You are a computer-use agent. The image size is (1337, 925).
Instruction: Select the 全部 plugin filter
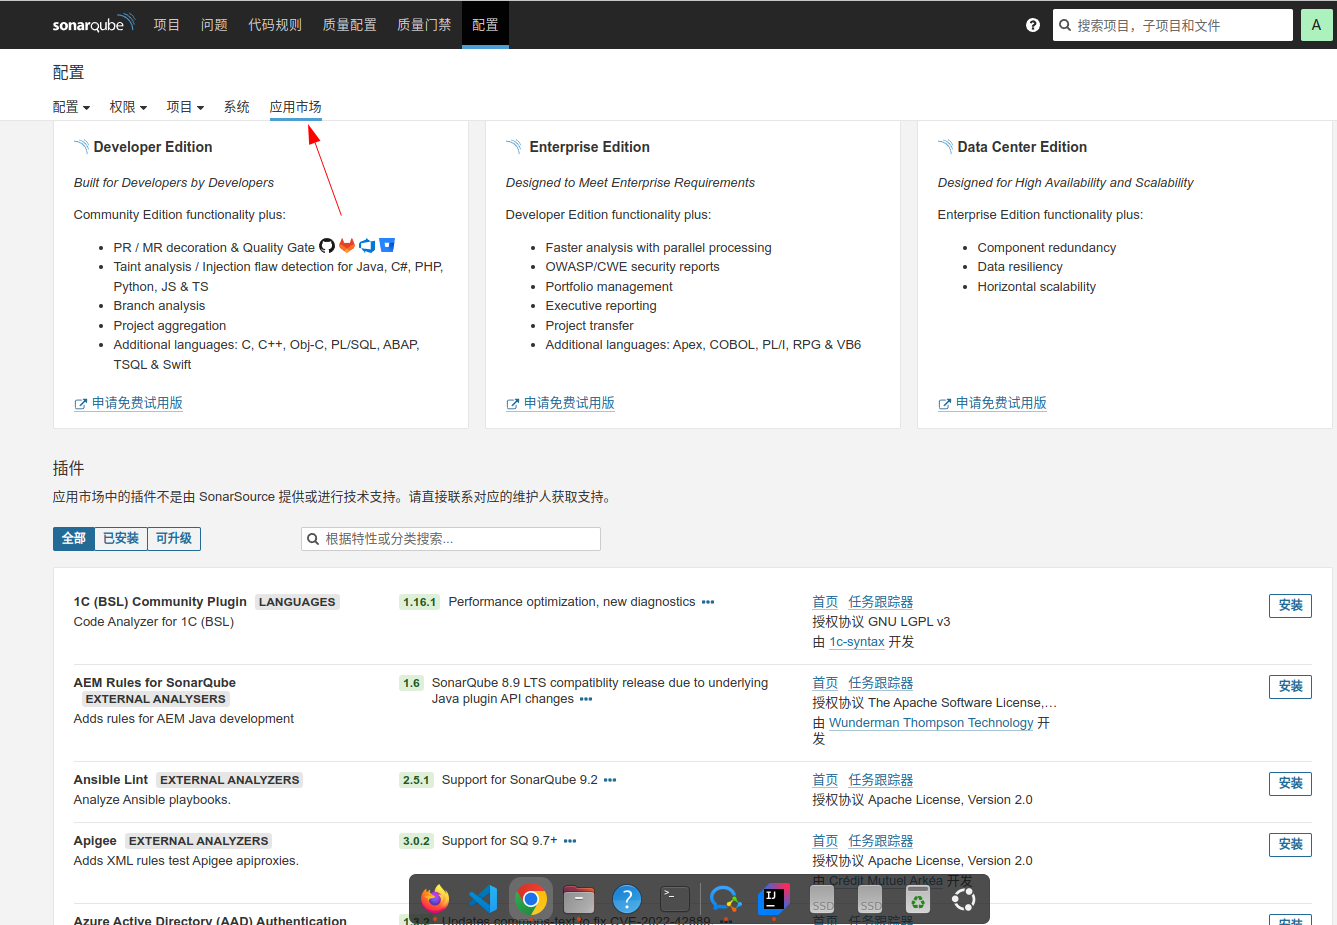pyautogui.click(x=74, y=539)
